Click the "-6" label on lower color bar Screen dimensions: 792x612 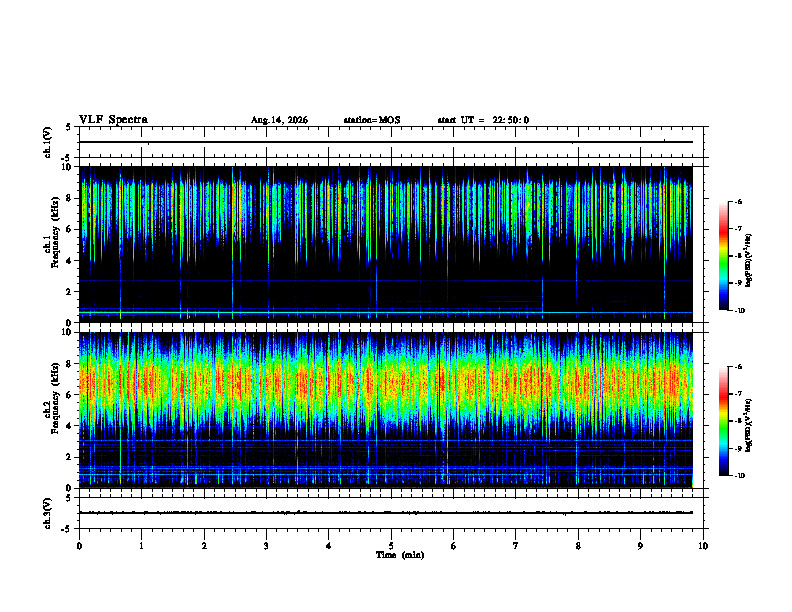tap(738, 367)
